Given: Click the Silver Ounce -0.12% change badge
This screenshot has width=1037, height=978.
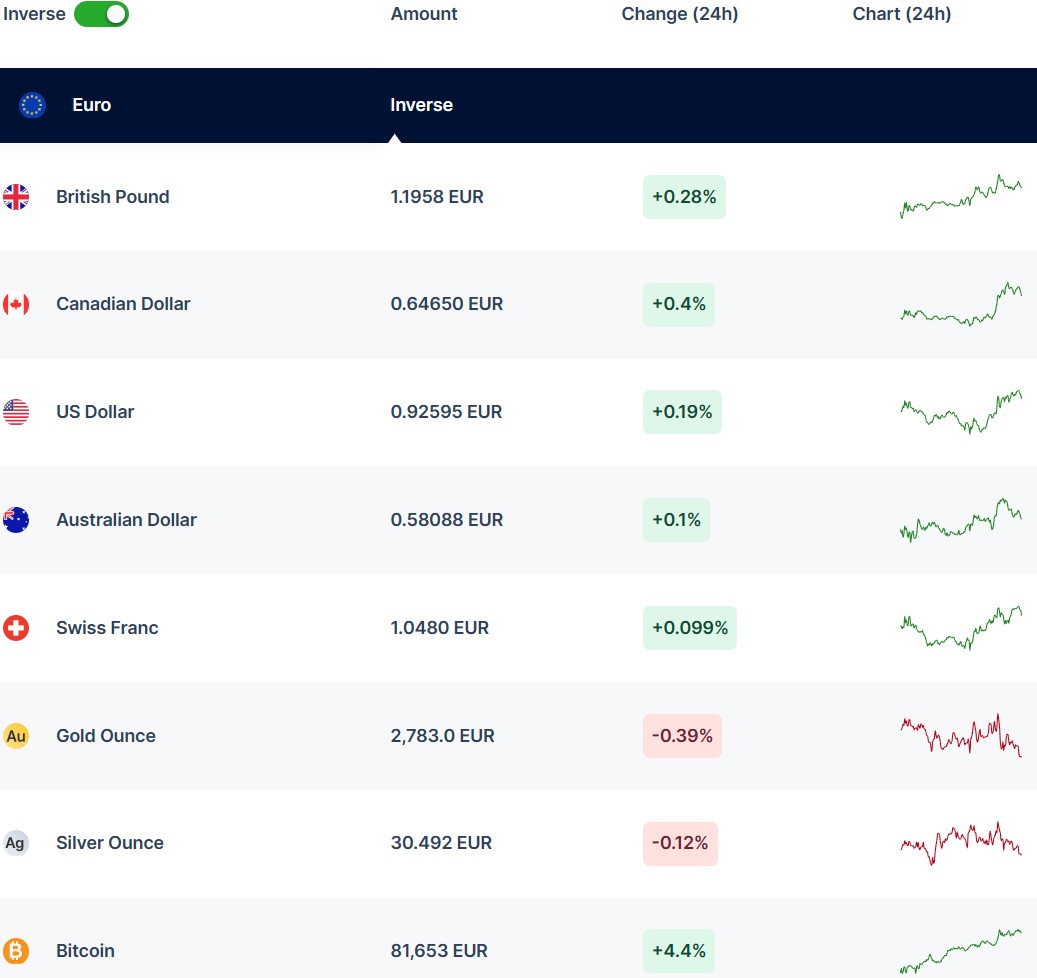Looking at the screenshot, I should tap(680, 843).
